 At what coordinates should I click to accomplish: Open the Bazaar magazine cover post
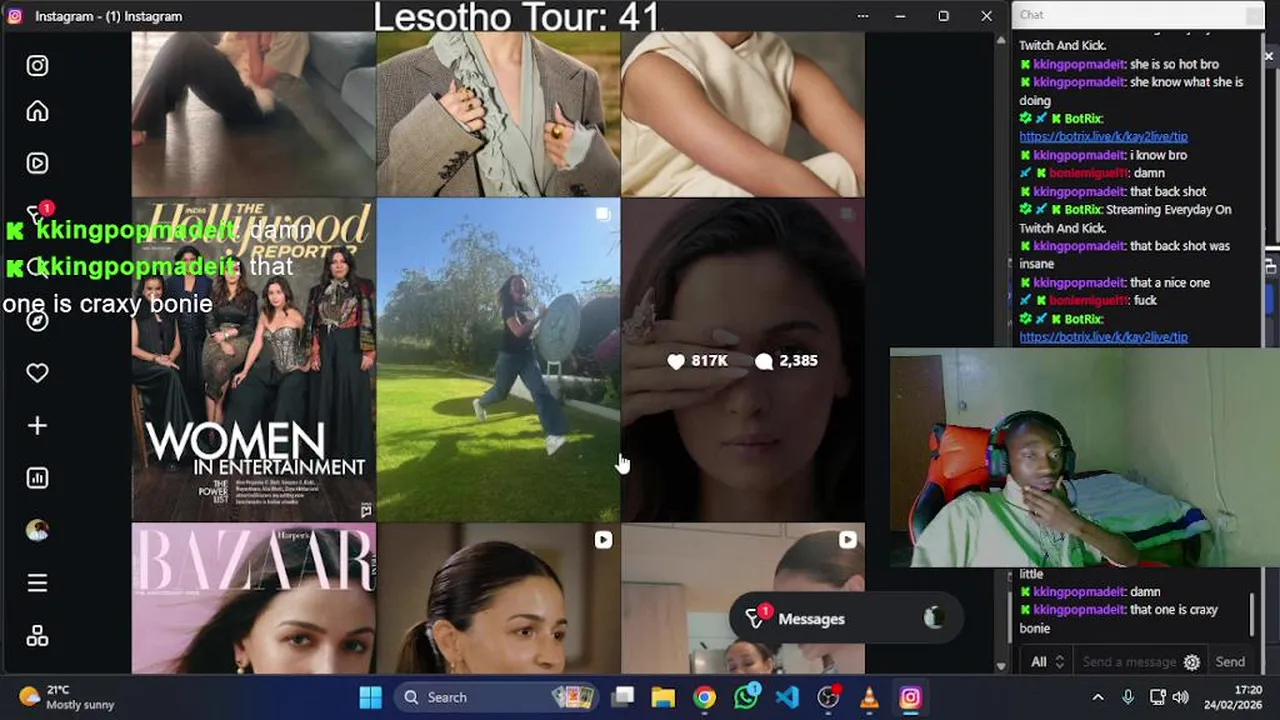point(254,599)
